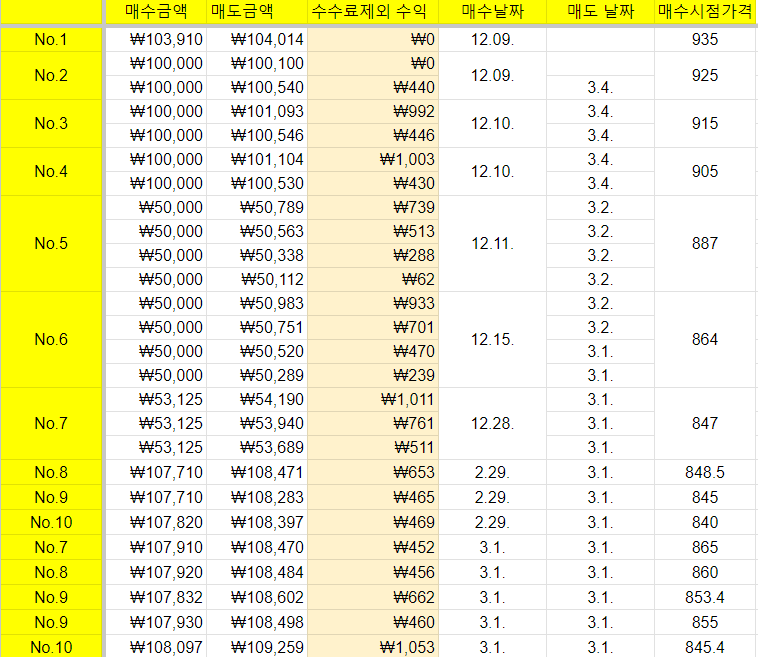Image resolution: width=758 pixels, height=657 pixels.
Task: Click the sell amount ₩109,259
Action: [257, 647]
